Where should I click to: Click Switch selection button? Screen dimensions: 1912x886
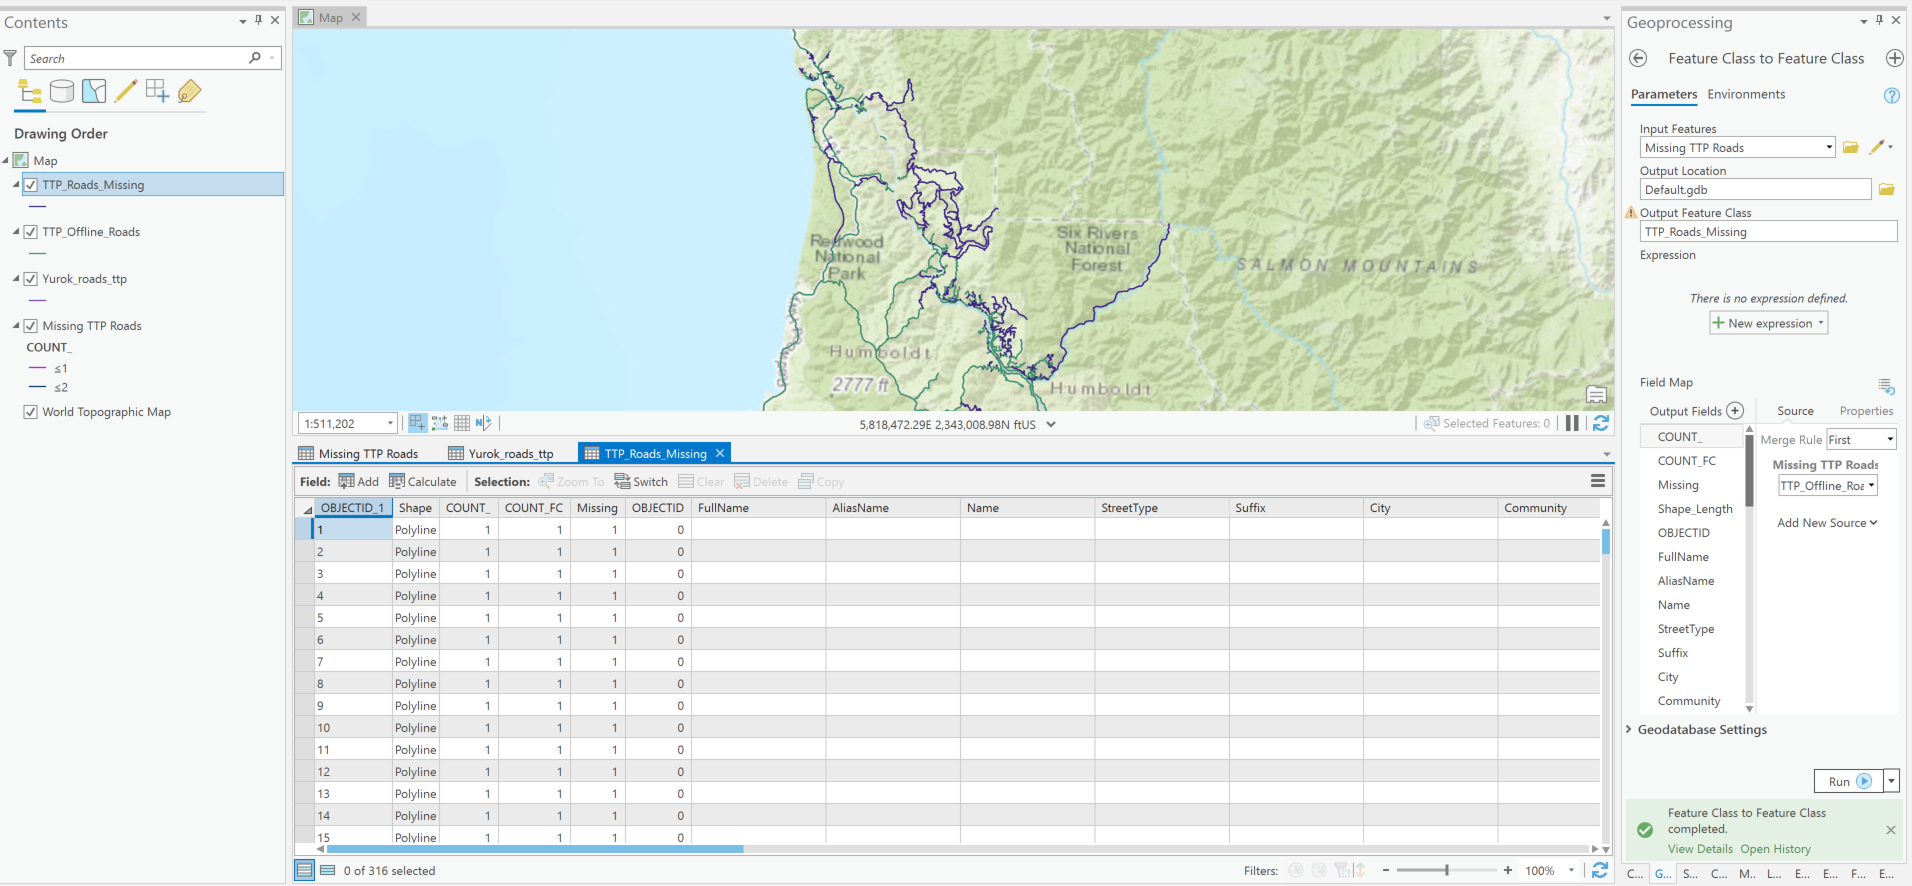point(641,481)
